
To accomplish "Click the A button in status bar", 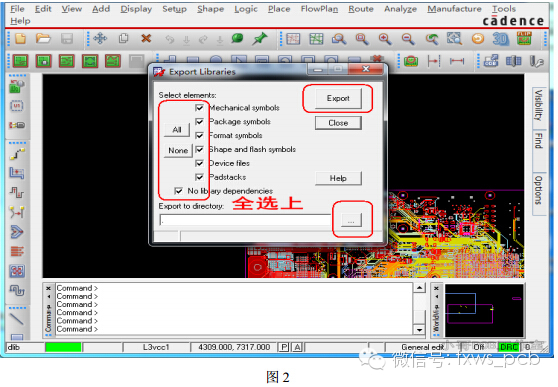I will (297, 347).
